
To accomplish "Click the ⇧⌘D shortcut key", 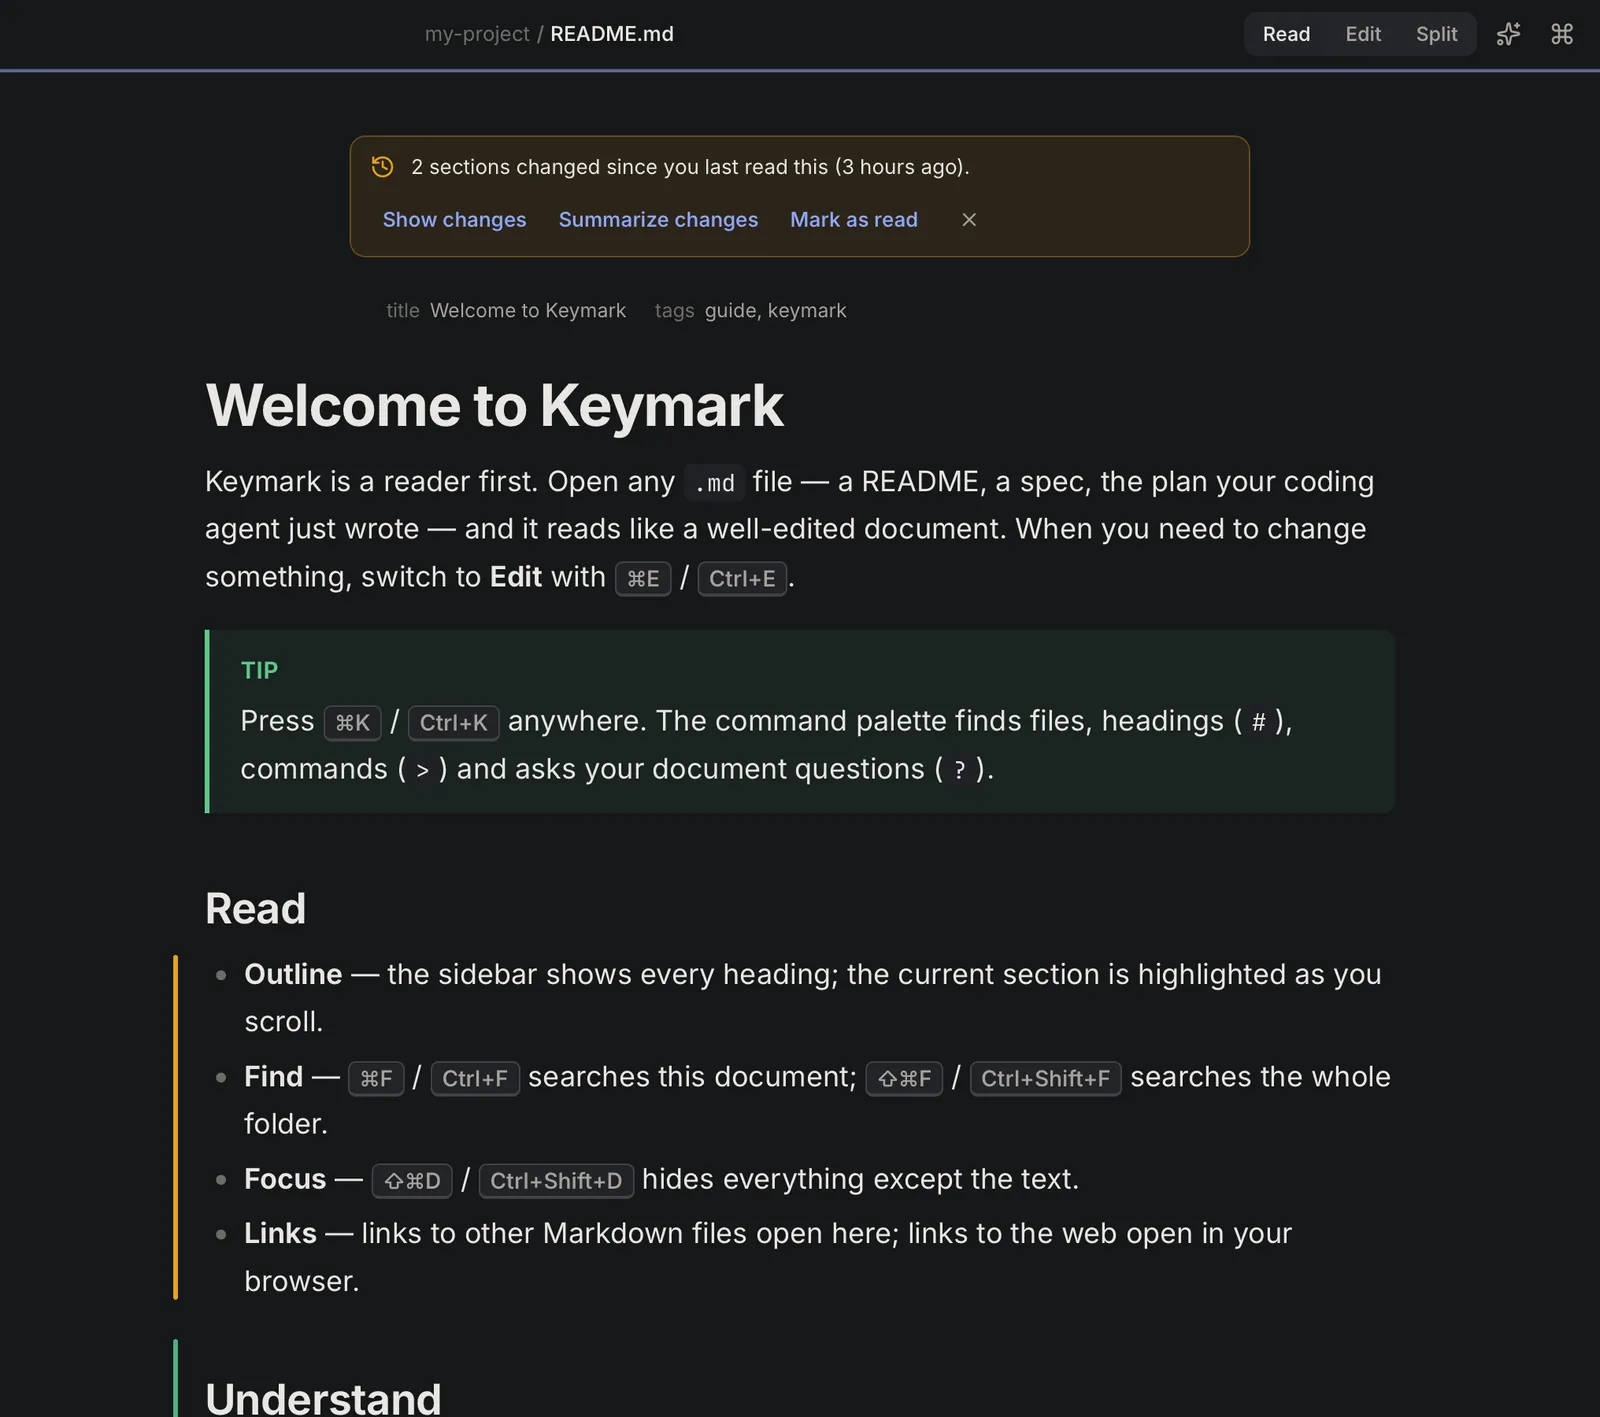I will tap(412, 1181).
